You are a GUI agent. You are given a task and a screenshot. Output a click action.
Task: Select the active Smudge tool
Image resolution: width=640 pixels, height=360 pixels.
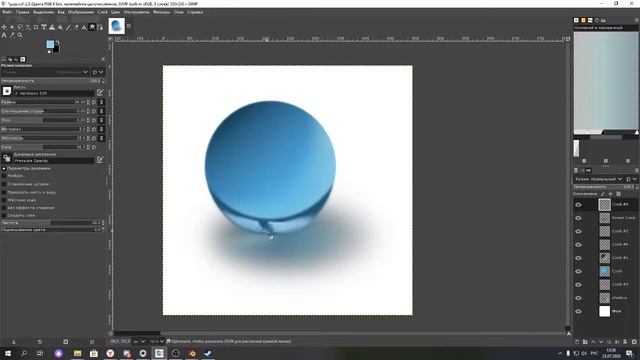(92, 27)
